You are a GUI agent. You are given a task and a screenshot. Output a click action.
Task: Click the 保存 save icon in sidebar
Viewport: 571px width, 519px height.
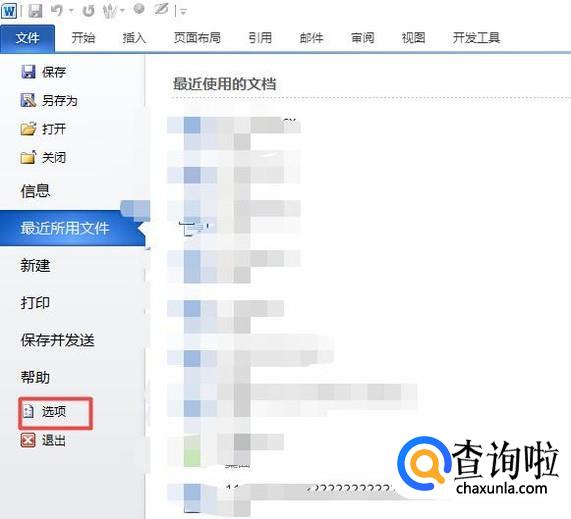tap(28, 72)
